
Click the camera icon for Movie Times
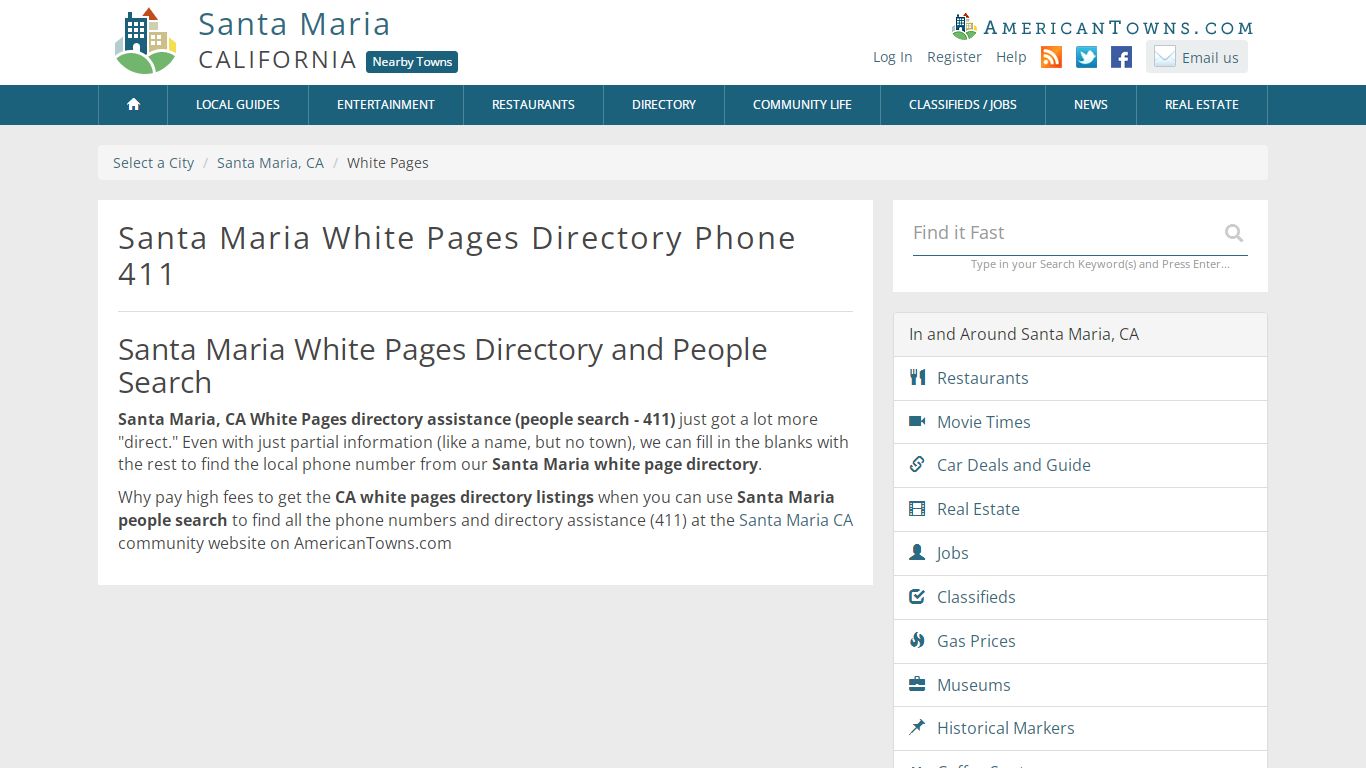pyautogui.click(x=917, y=421)
